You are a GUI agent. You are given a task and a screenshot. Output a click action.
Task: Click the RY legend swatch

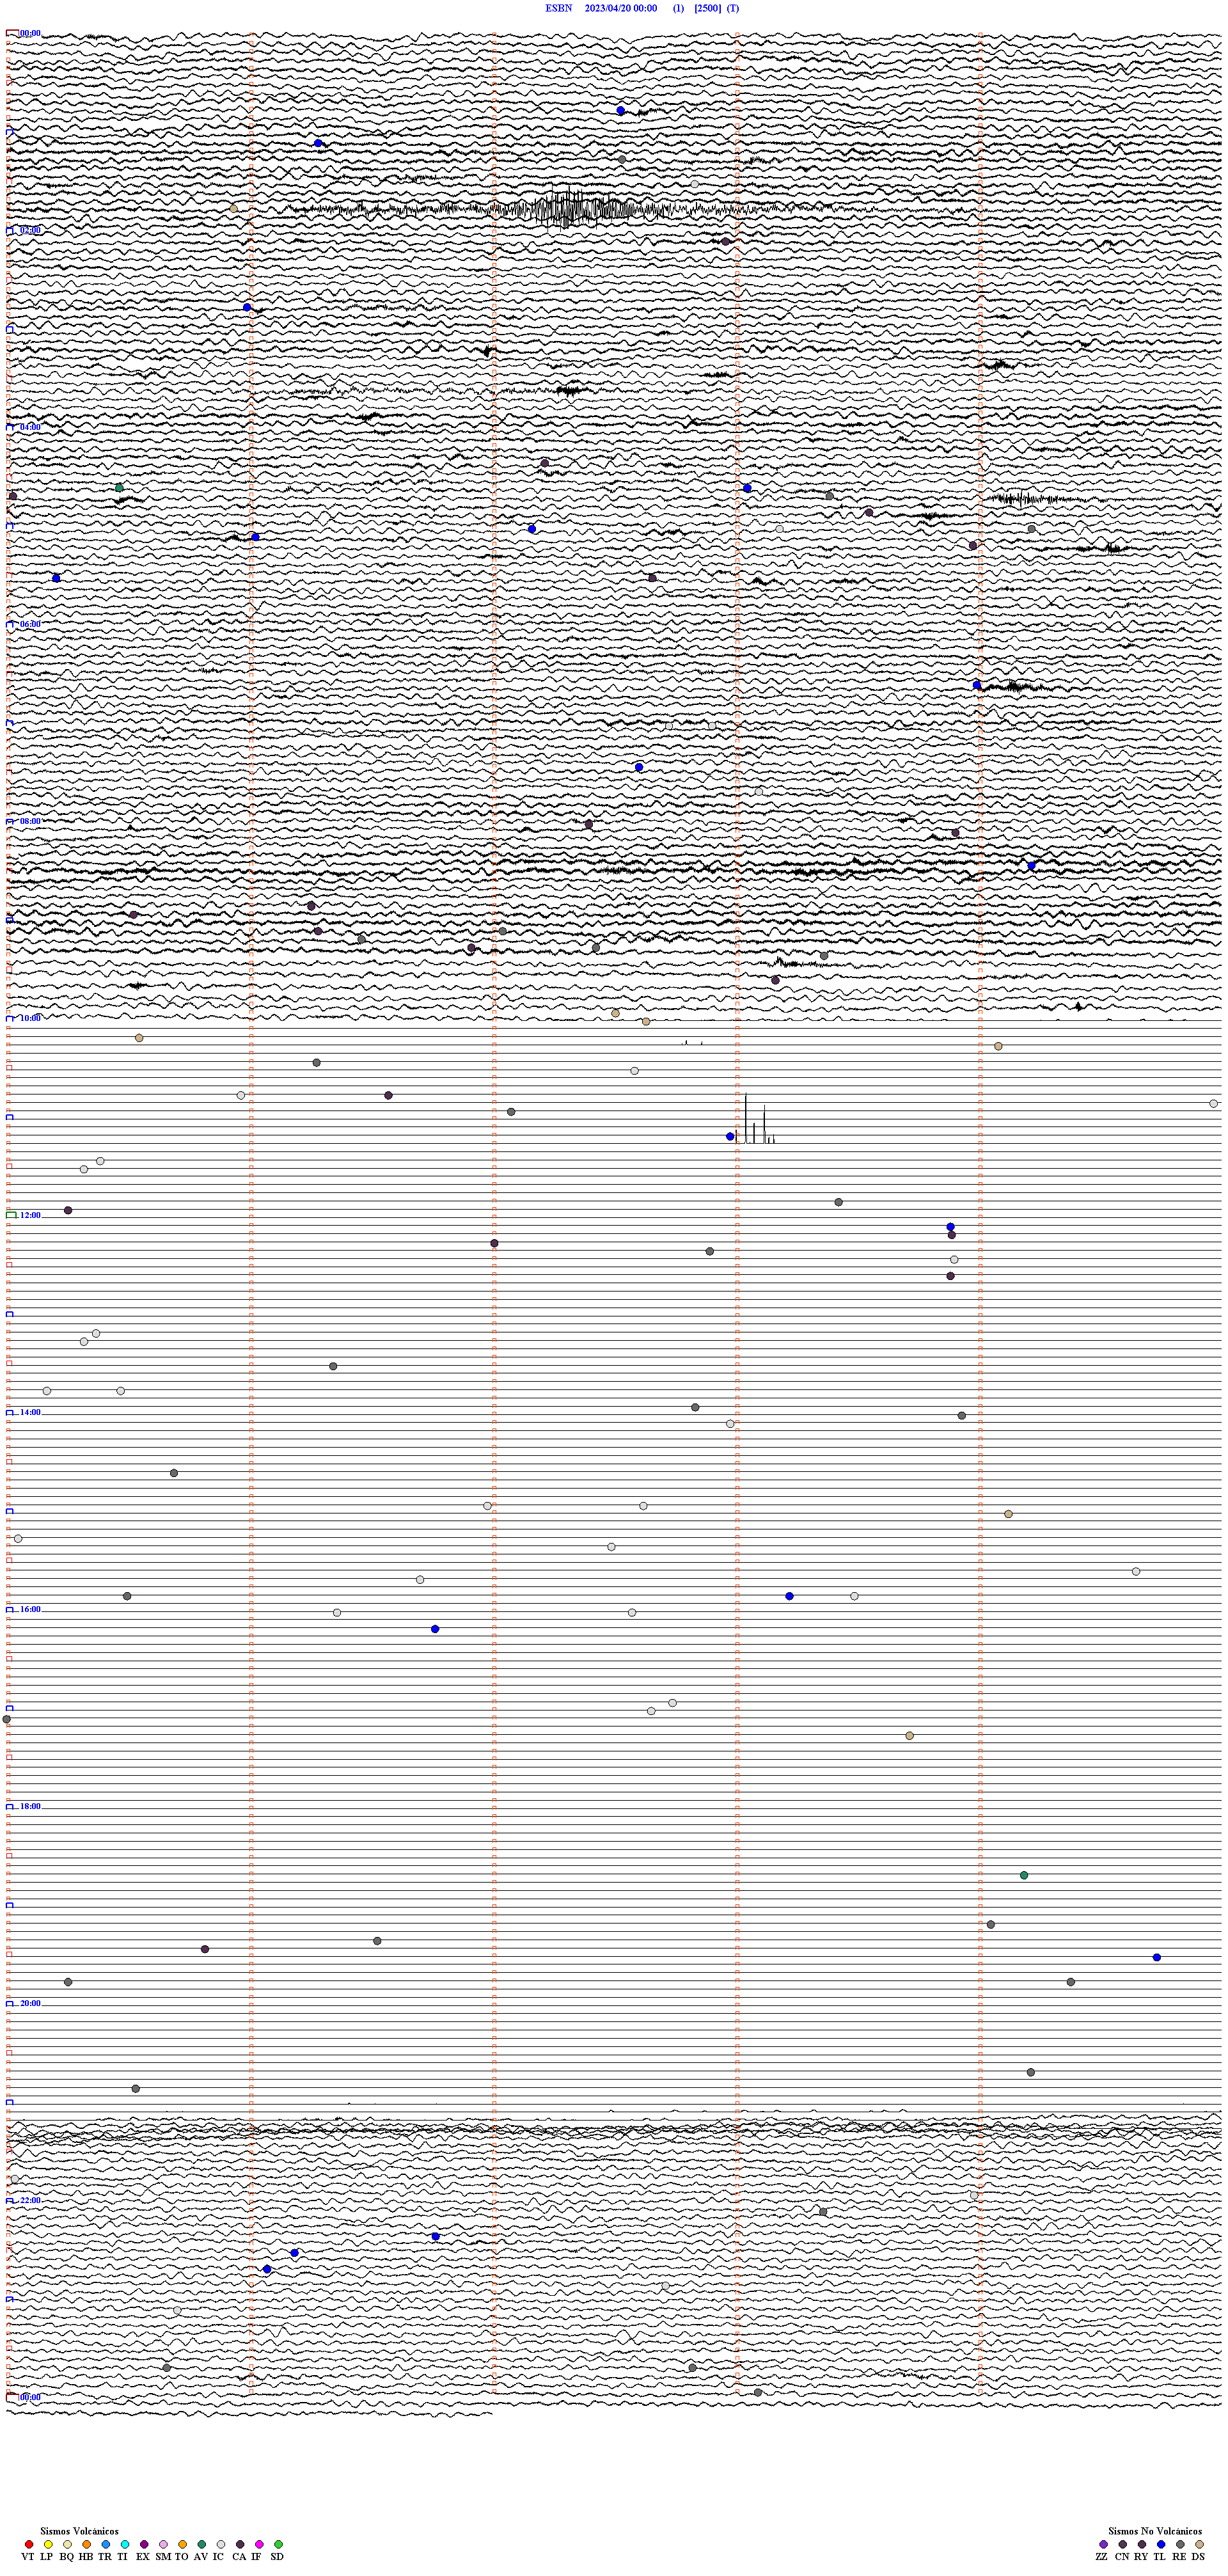tap(1142, 2544)
